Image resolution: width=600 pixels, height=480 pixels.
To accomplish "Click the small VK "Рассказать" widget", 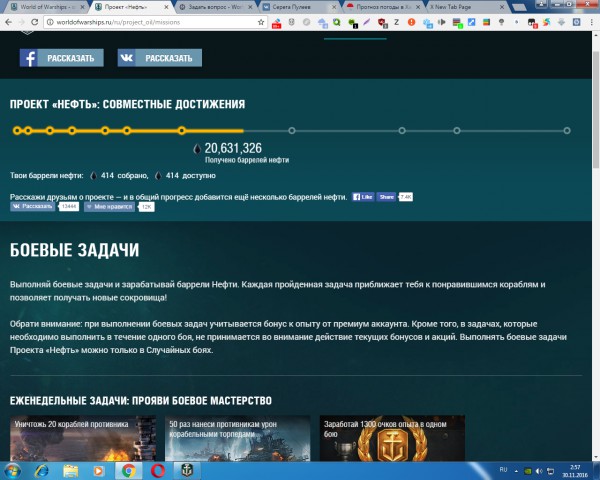I will point(33,207).
